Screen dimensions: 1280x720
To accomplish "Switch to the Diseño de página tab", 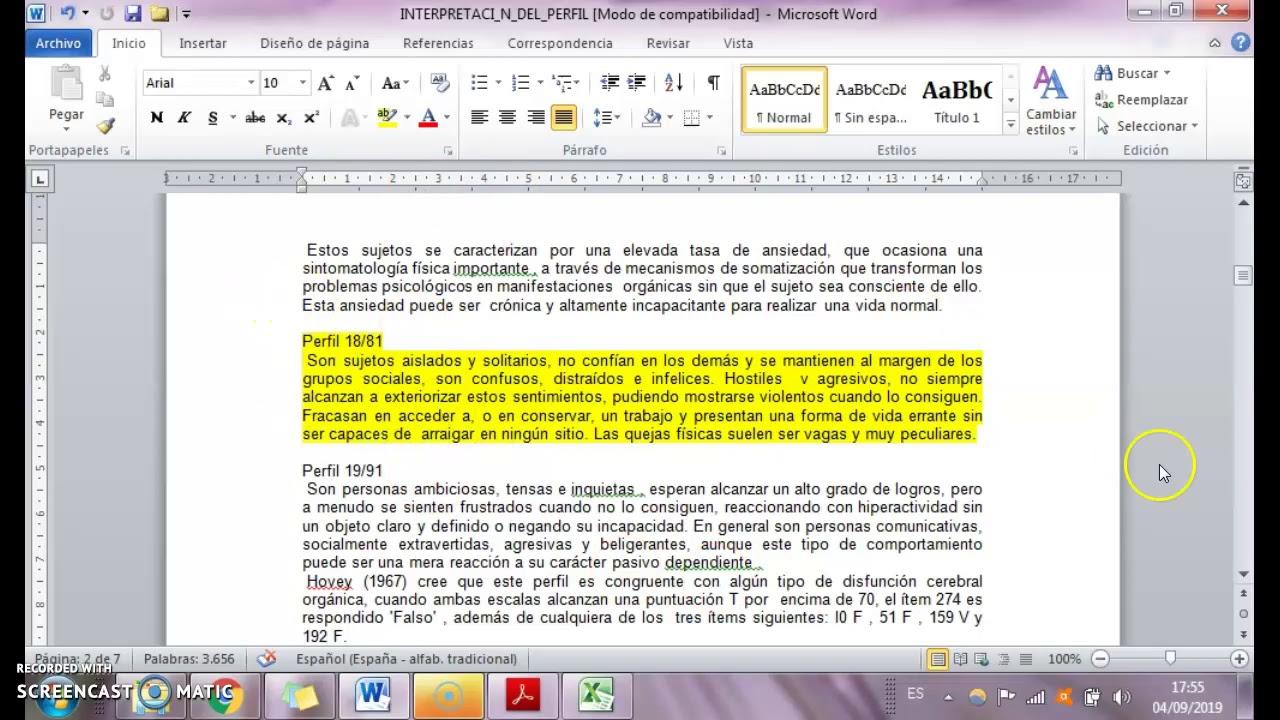I will pyautogui.click(x=315, y=43).
